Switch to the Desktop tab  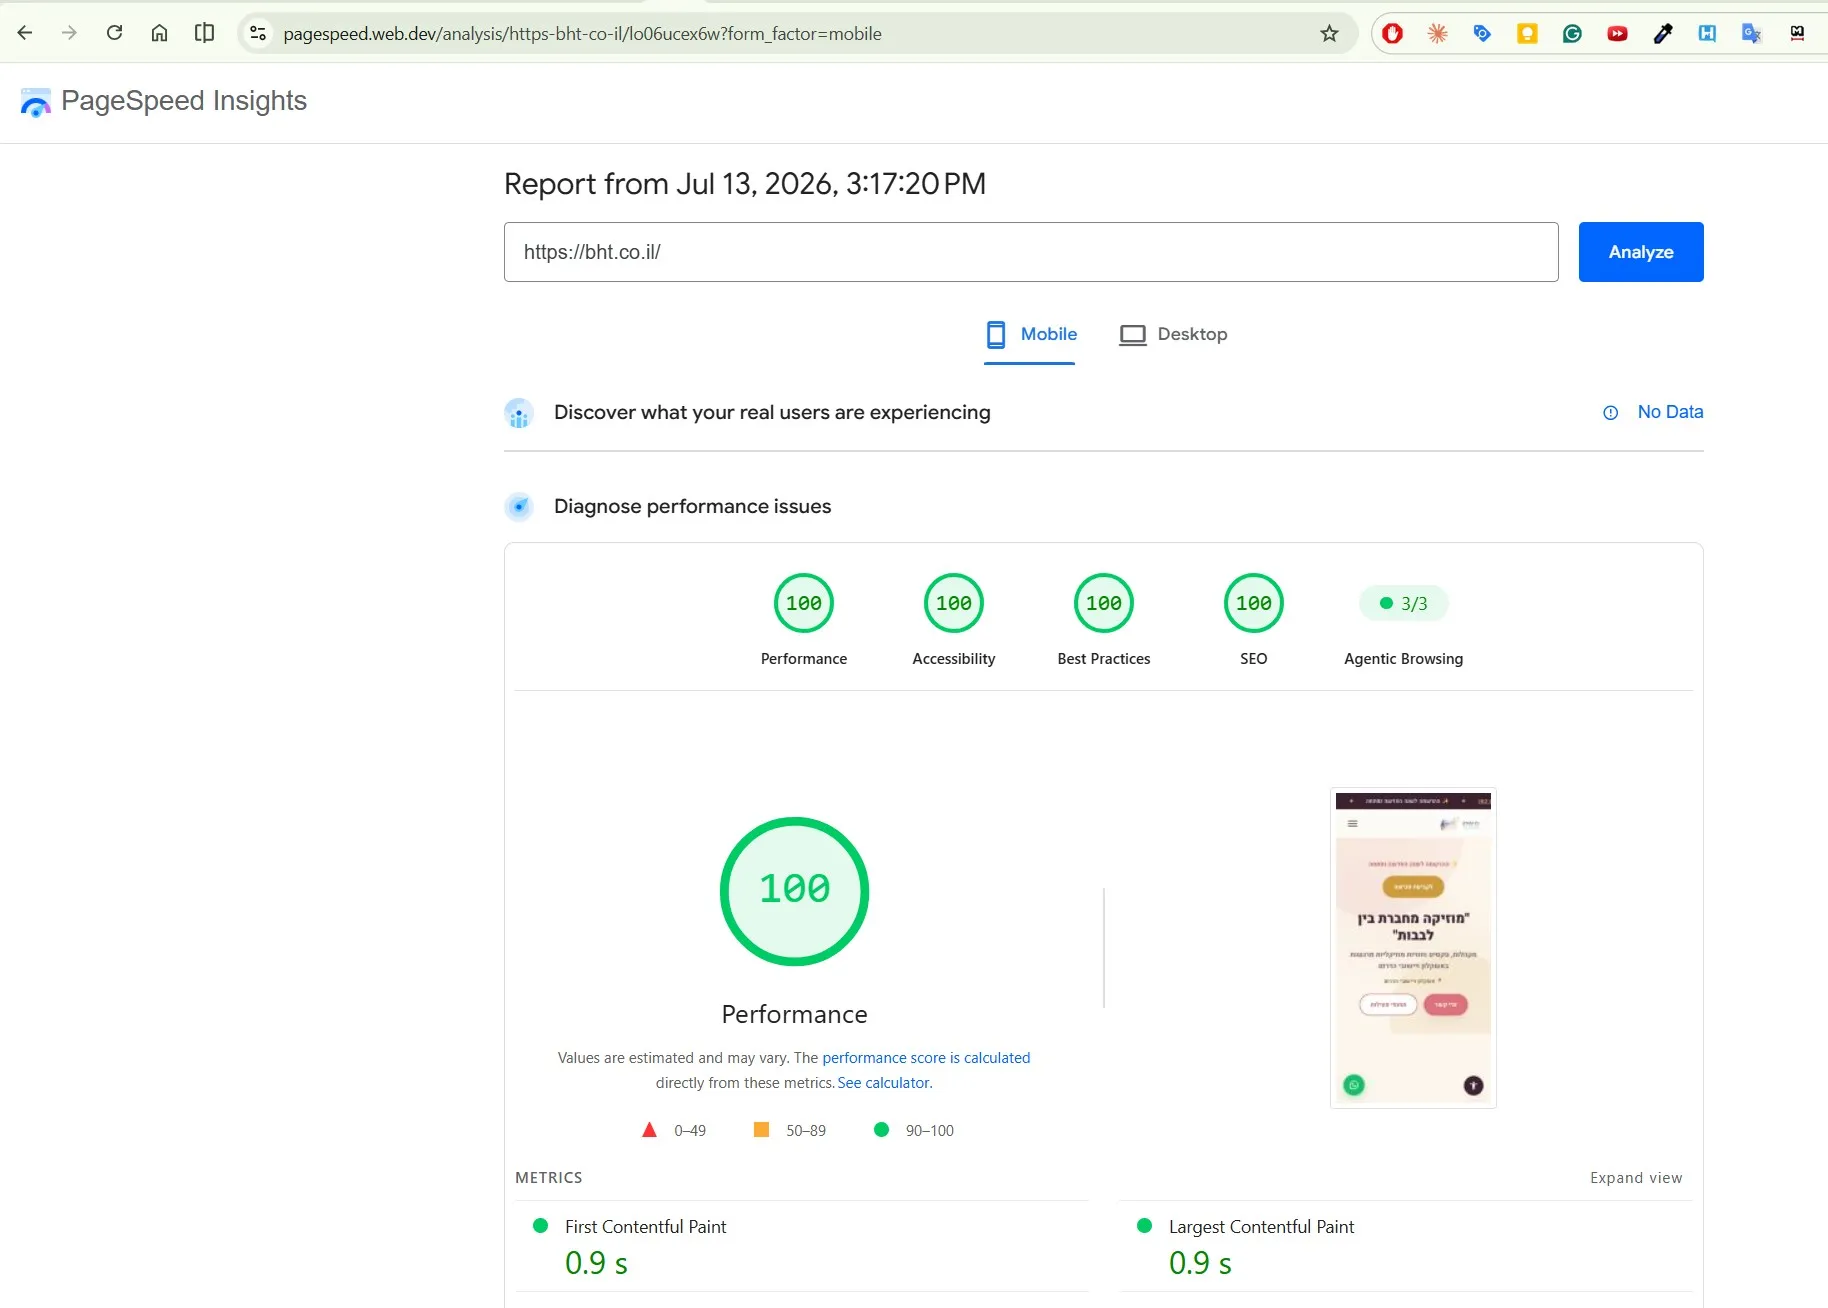point(1173,334)
